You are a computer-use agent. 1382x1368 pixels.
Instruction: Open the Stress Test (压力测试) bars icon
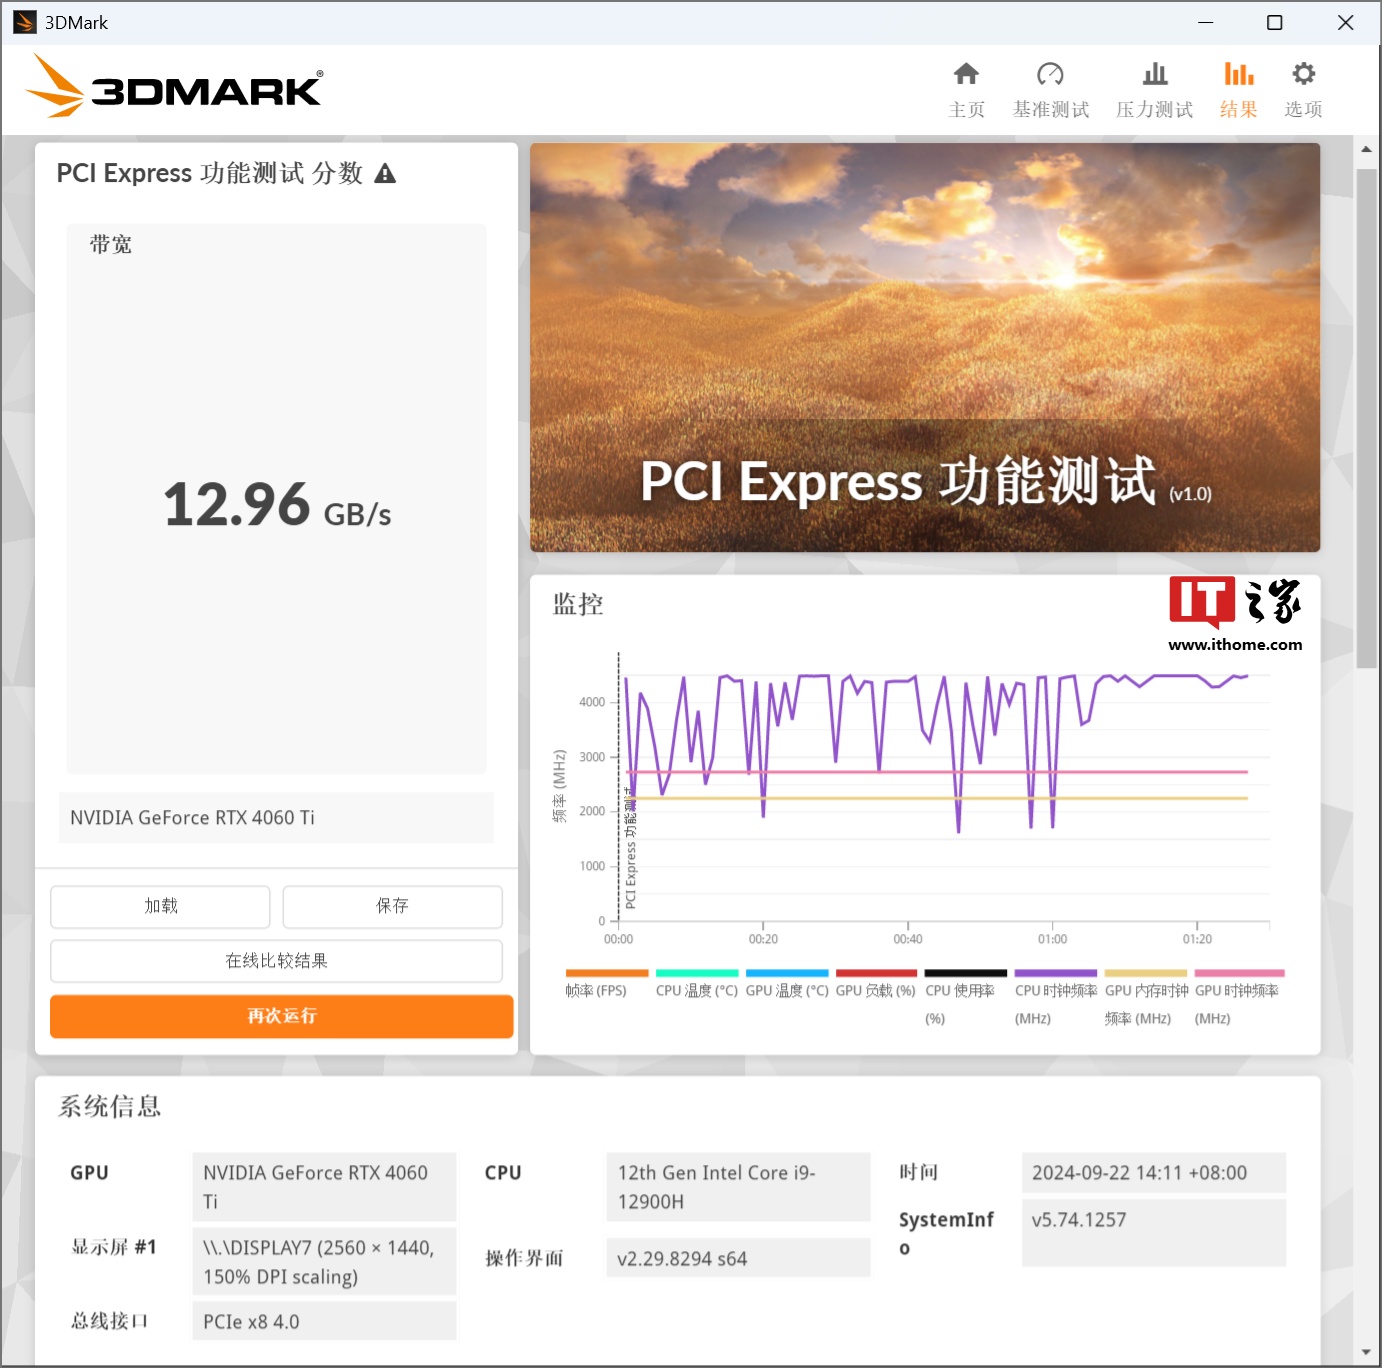click(1154, 75)
